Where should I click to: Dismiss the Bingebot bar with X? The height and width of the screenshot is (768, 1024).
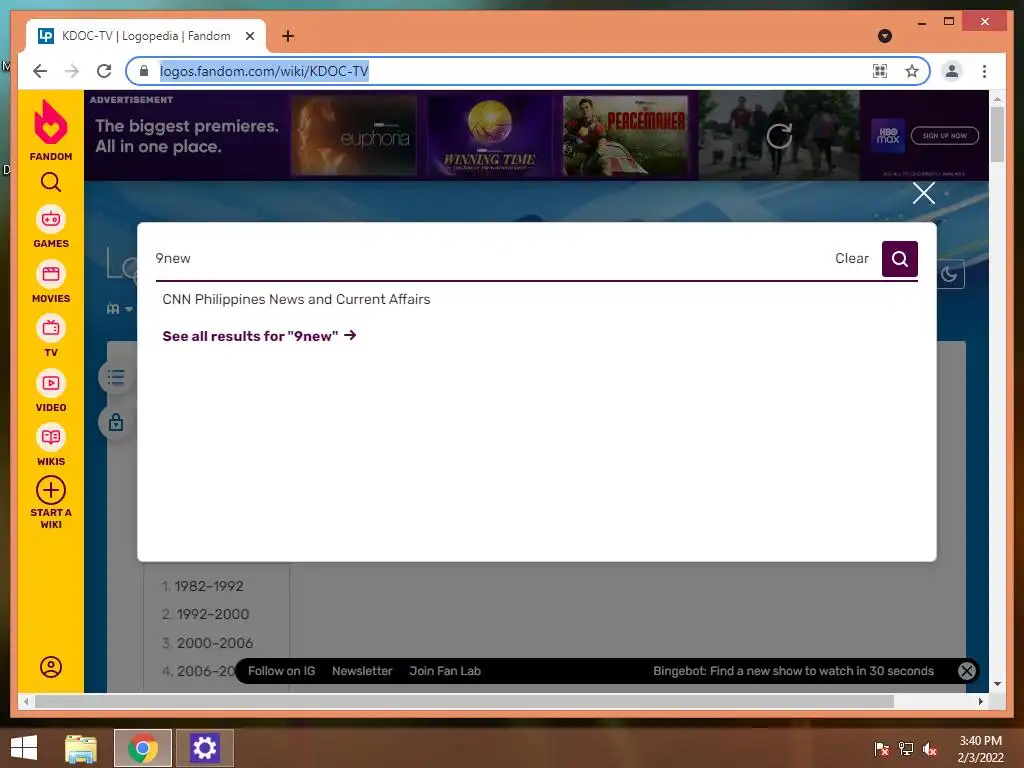pyautogui.click(x=967, y=671)
